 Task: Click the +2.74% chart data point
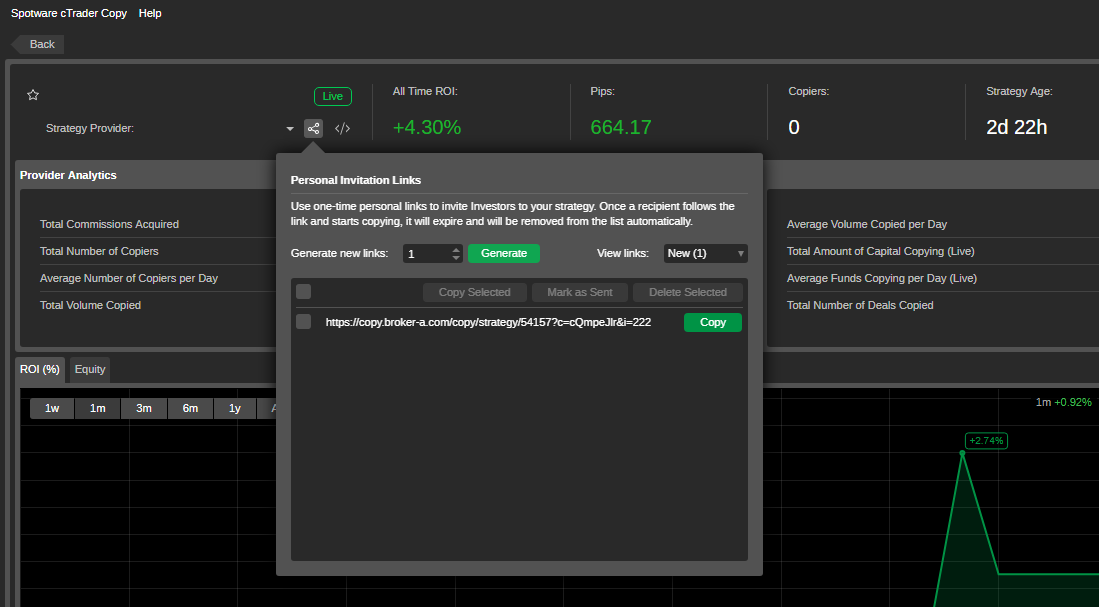pos(962,453)
